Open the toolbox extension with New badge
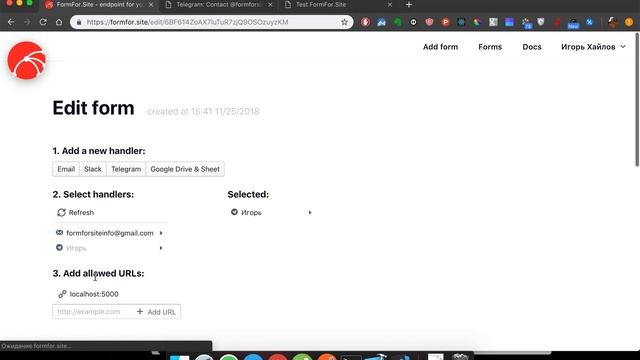Image resolution: width=640 pixels, height=360 pixels. 573,23
